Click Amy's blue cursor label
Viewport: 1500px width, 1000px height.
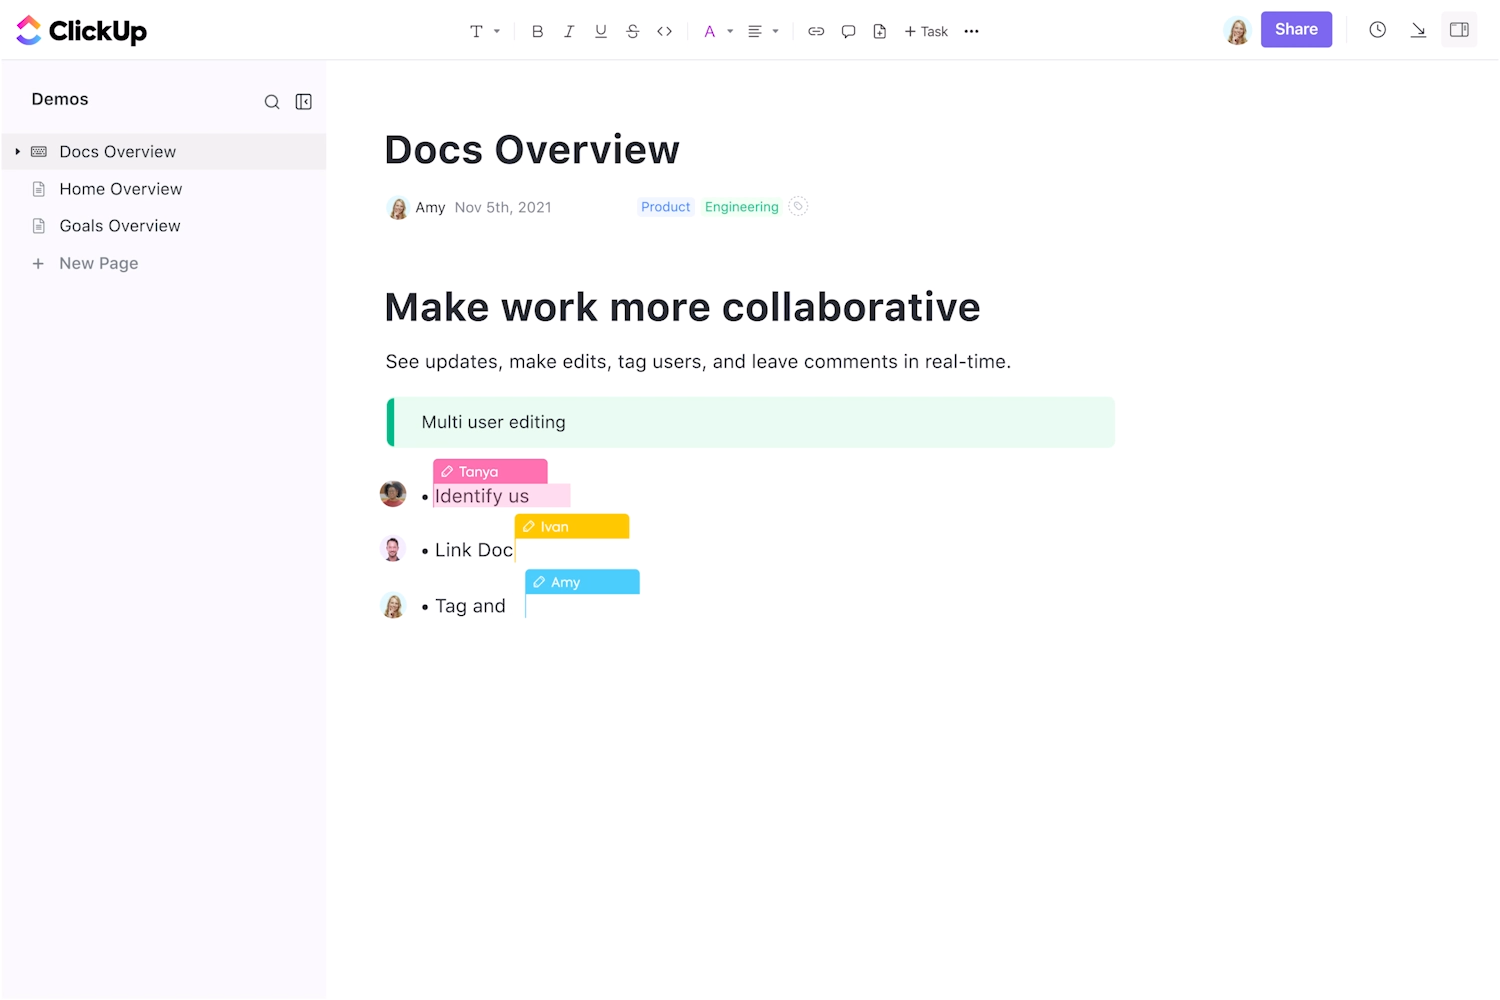(583, 582)
